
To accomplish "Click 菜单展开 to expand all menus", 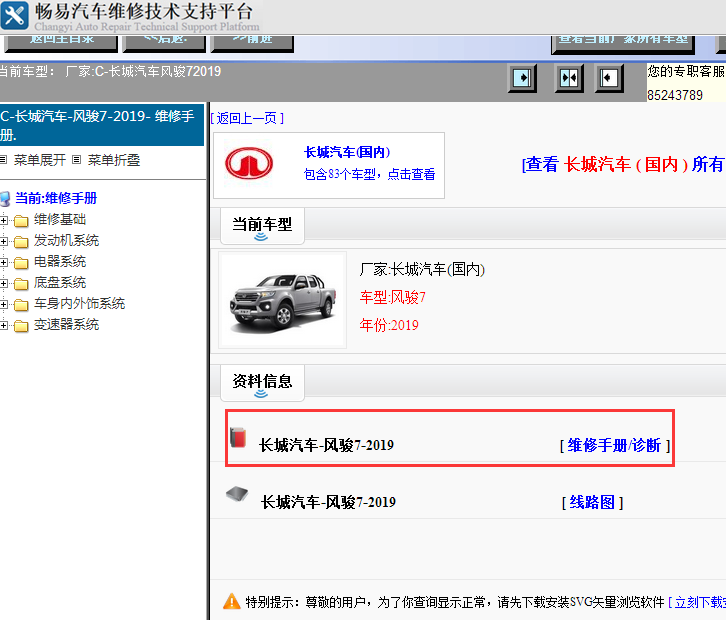I will click(x=40, y=160).
